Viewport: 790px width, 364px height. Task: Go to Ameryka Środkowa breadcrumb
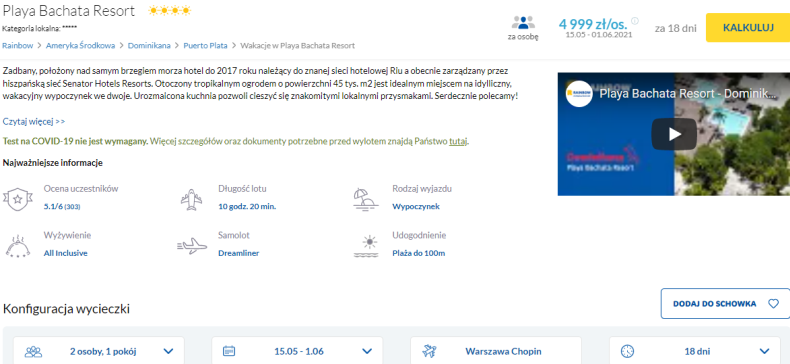click(x=80, y=45)
